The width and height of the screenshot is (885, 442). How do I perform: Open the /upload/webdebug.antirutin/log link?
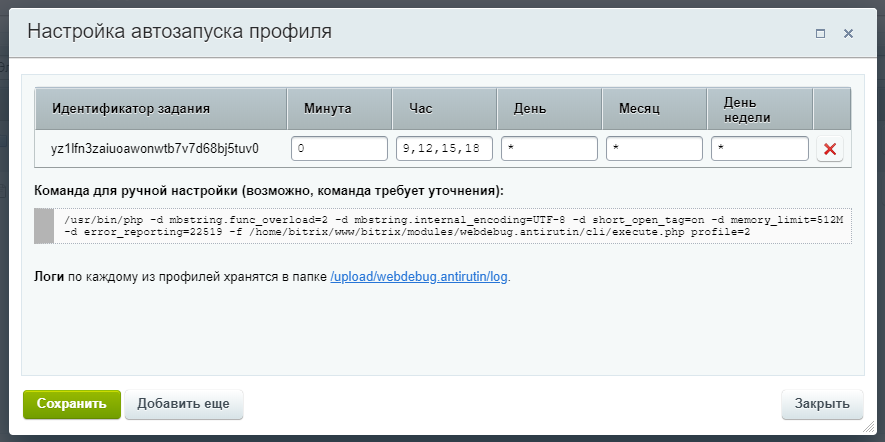(x=420, y=276)
